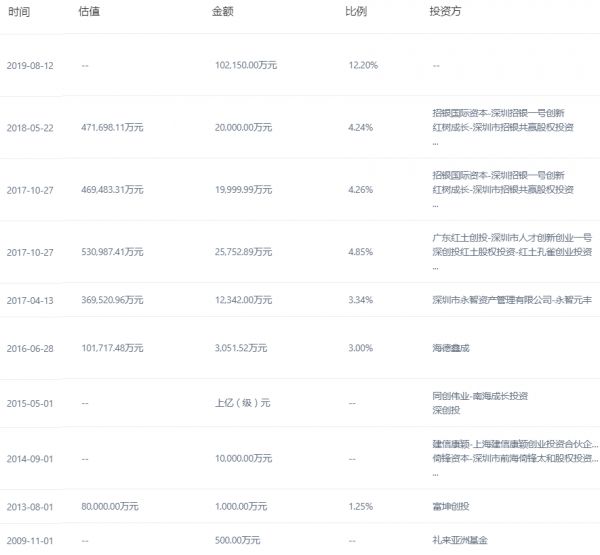Open 招银国际资本 investor in 2018-05-22 row
Image resolution: width=600 pixels, height=555 pixels.
[498, 113]
